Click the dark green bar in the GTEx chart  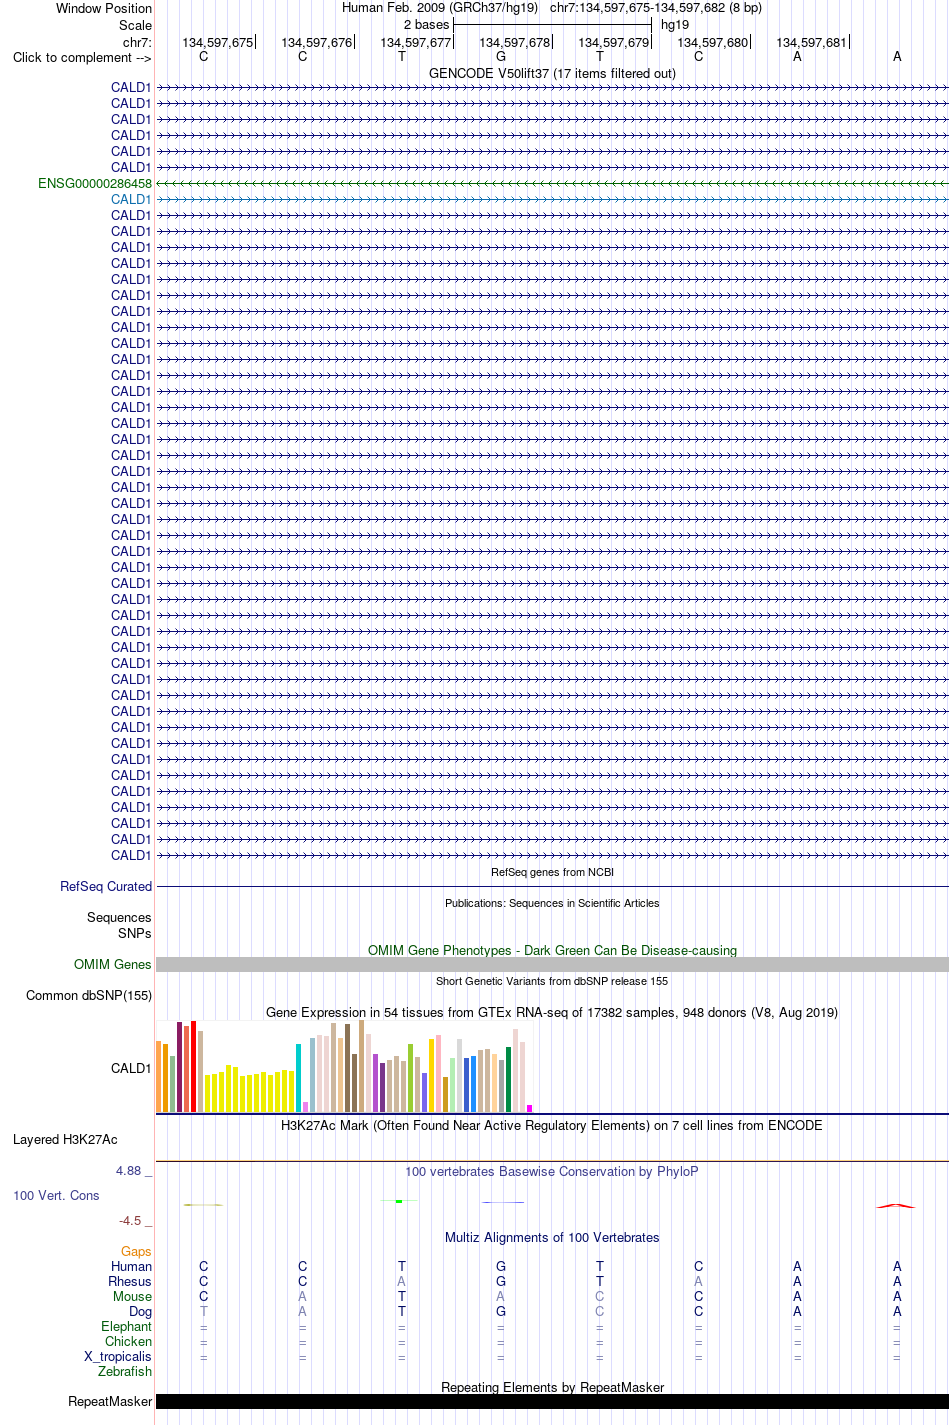508,1079
